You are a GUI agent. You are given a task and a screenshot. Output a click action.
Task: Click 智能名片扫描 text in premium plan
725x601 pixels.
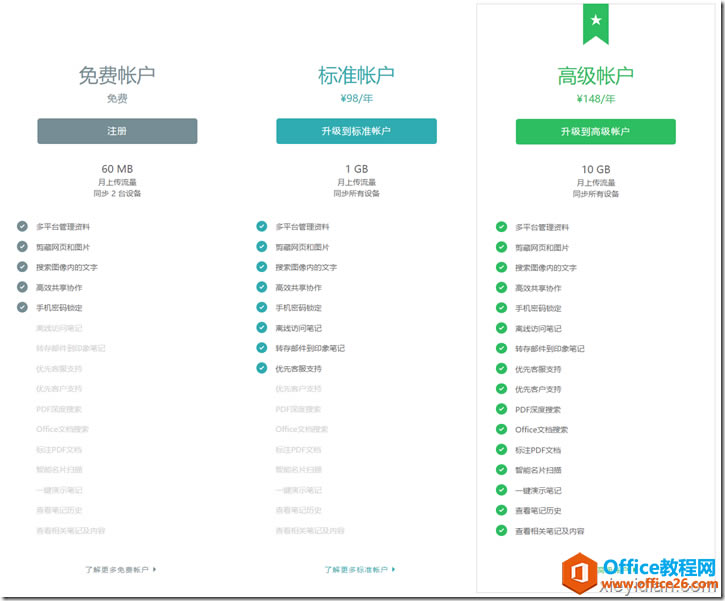click(538, 470)
